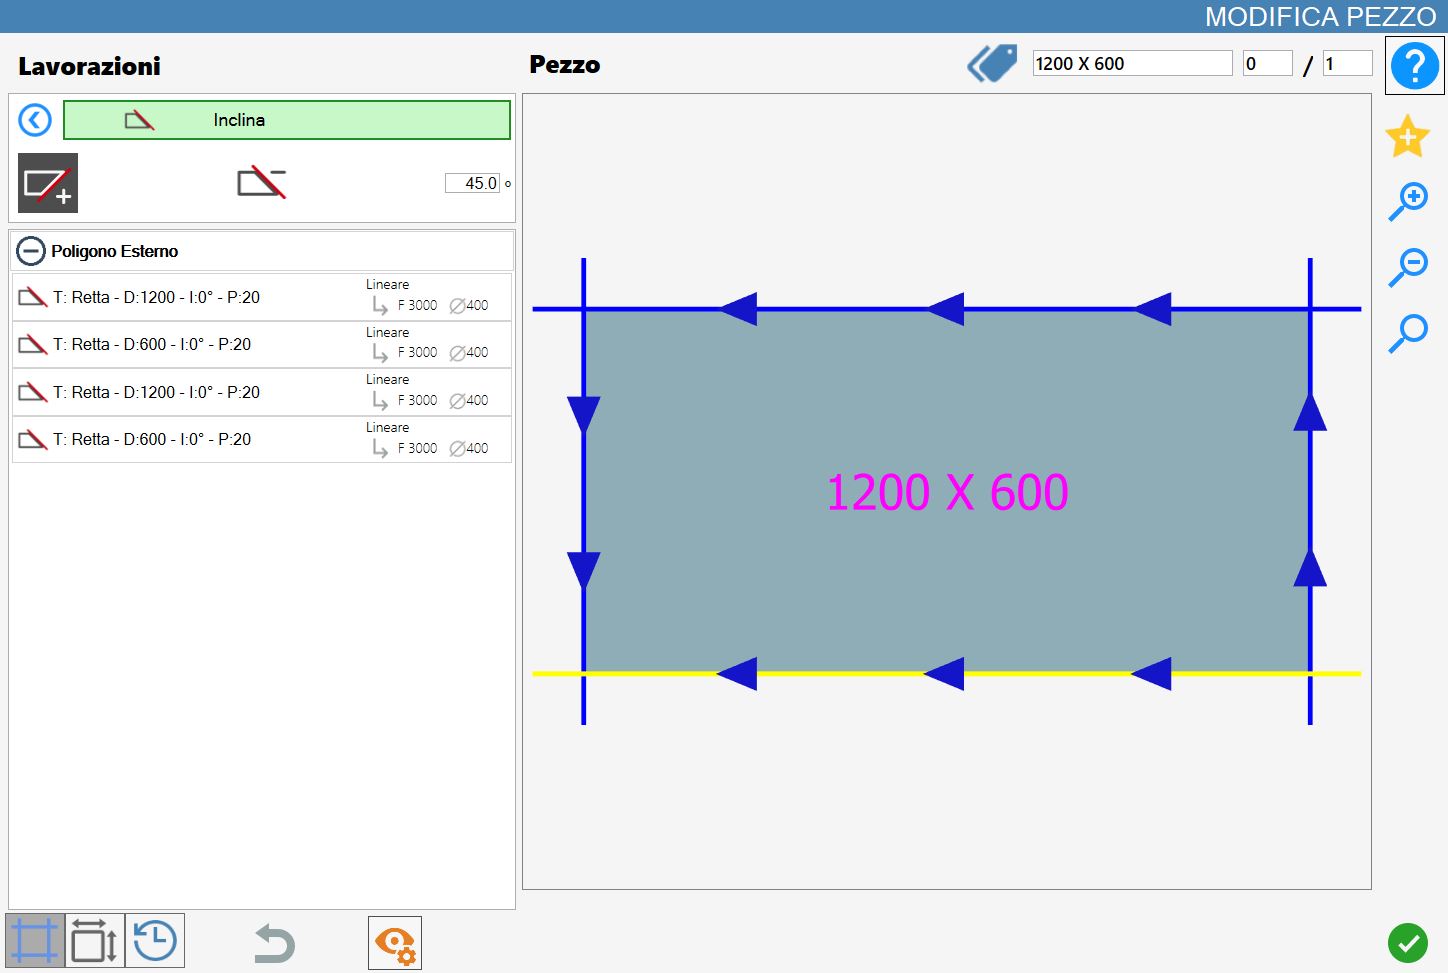The width and height of the screenshot is (1448, 973).
Task: Click the first row's F 3000 feed value
Action: (x=418, y=305)
